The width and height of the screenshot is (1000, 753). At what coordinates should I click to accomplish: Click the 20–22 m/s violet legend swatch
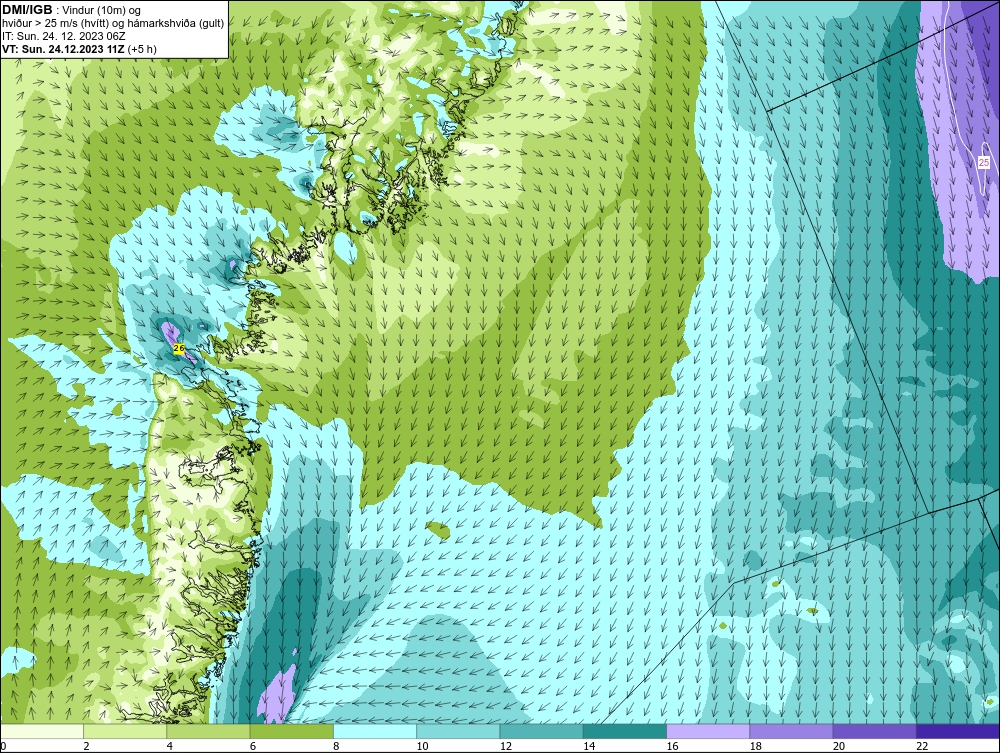coord(874,731)
